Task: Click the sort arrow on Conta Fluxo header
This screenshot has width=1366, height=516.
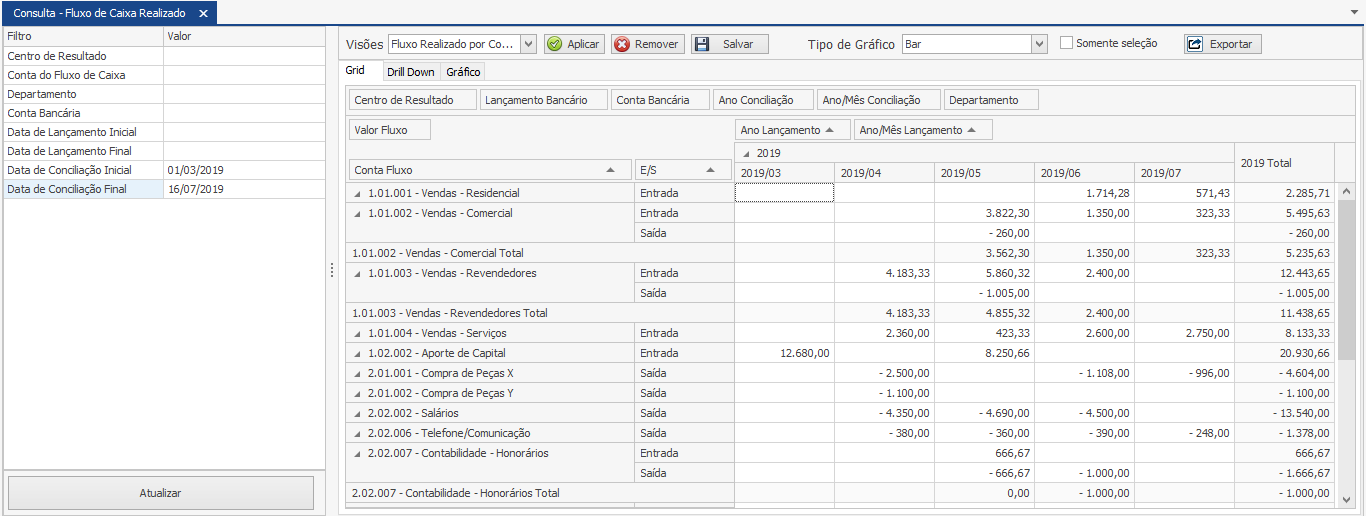Action: tap(610, 170)
